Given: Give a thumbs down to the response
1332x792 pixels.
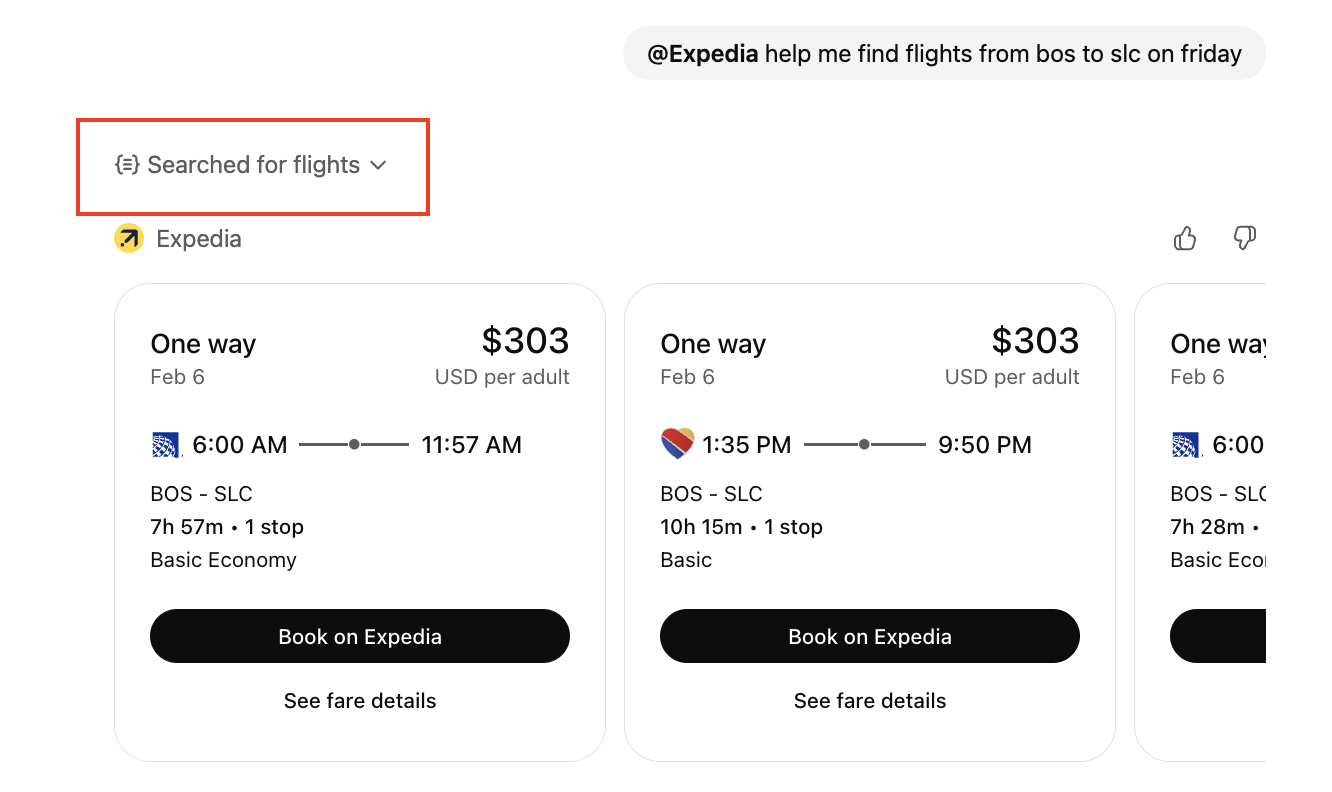Looking at the screenshot, I should 1244,238.
